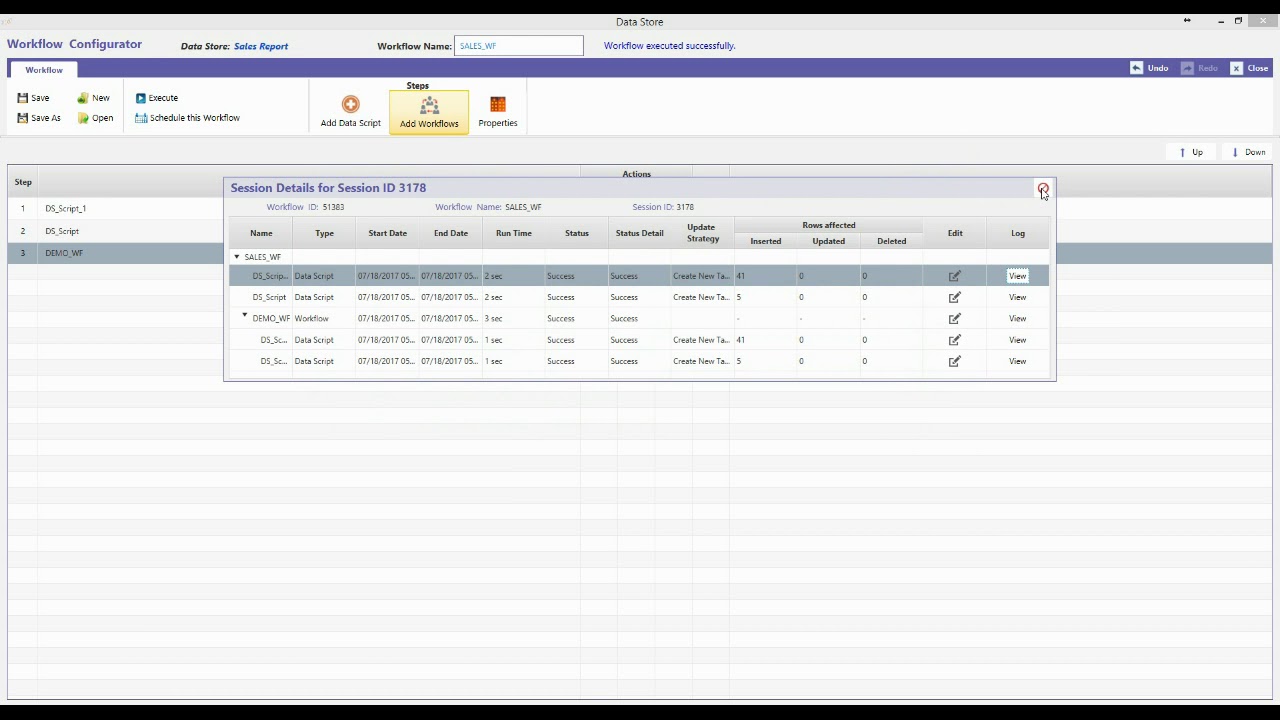Create a New workflow

94,98
